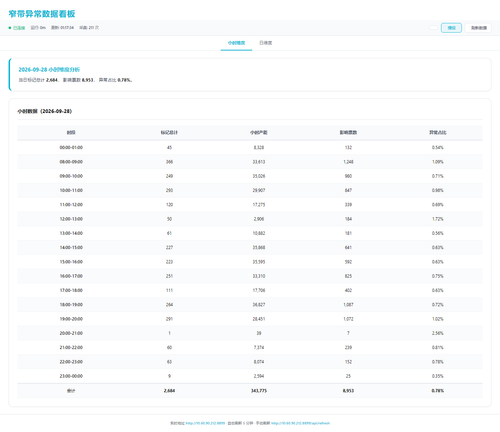Click the 异常占比 column header
Viewport: 500px width, 432px height.
pyautogui.click(x=438, y=133)
